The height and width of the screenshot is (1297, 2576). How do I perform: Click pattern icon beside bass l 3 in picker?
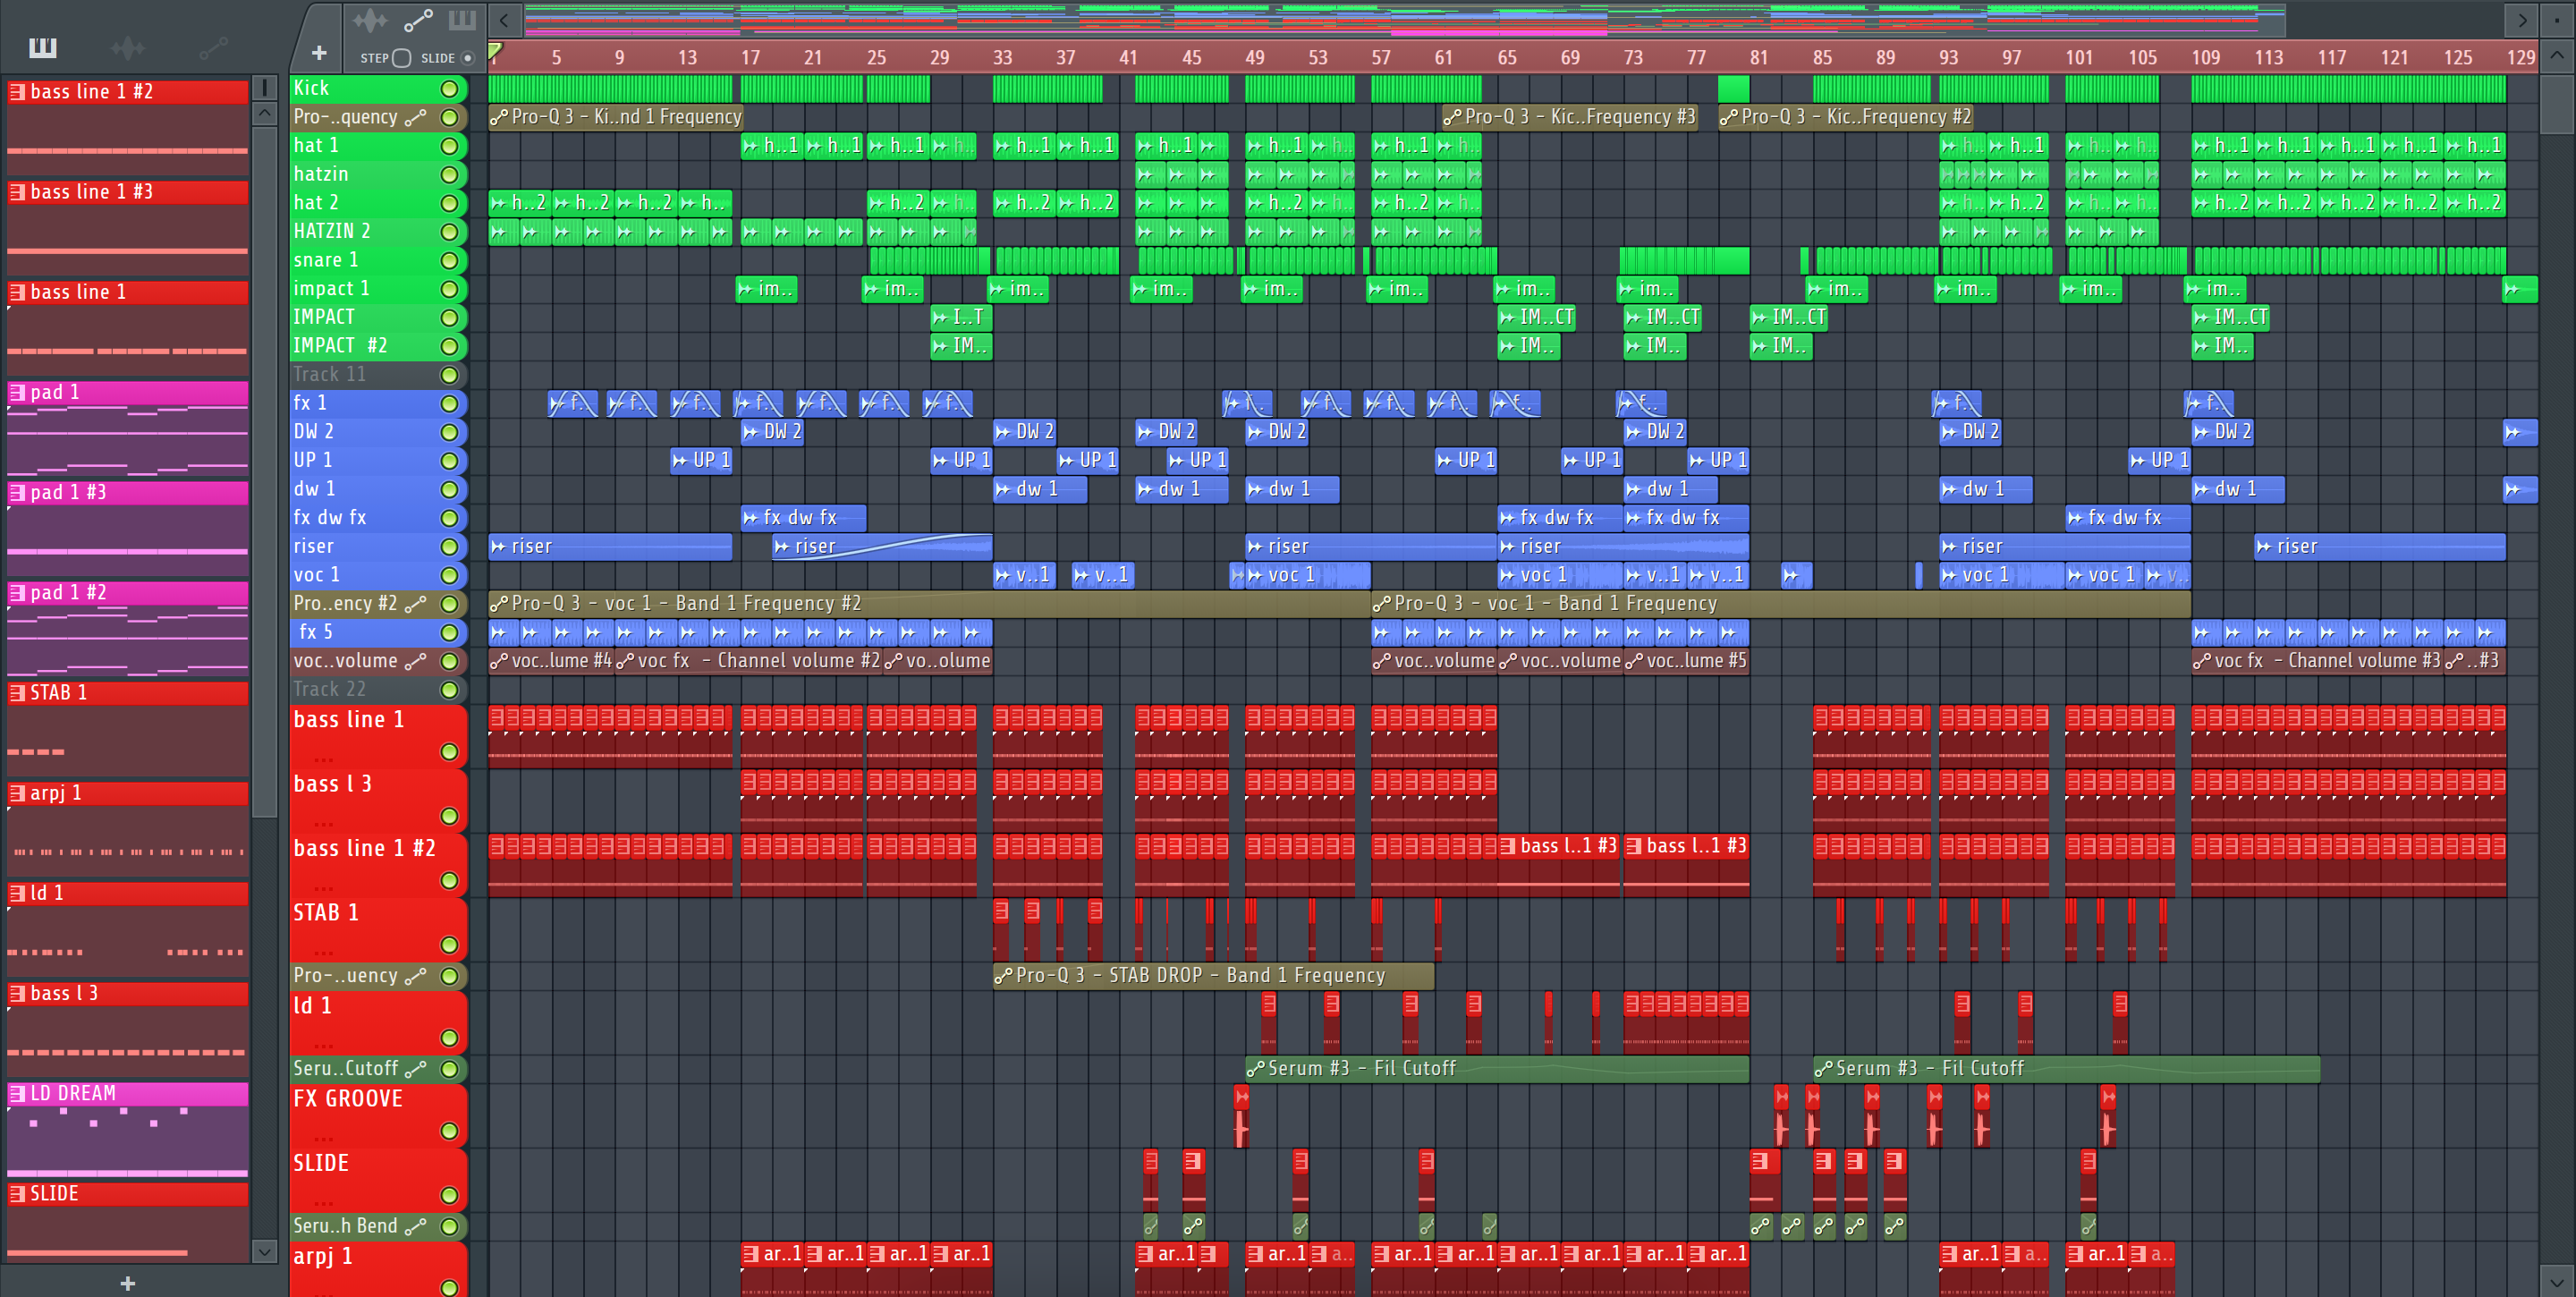[17, 993]
